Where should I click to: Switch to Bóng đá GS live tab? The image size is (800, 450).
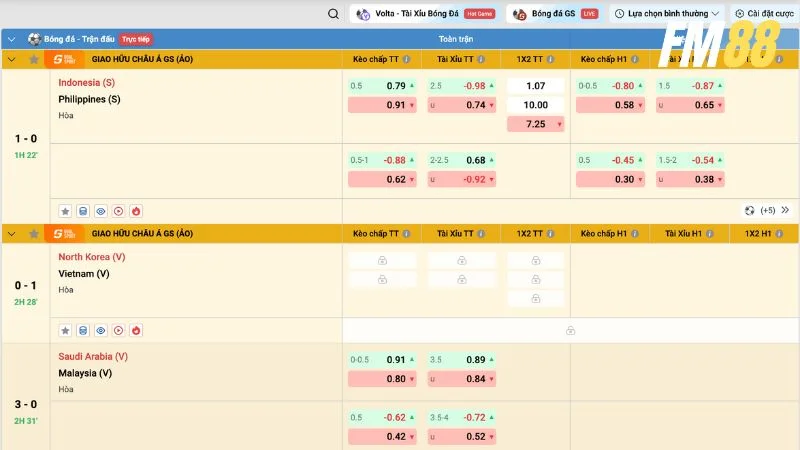coord(554,14)
